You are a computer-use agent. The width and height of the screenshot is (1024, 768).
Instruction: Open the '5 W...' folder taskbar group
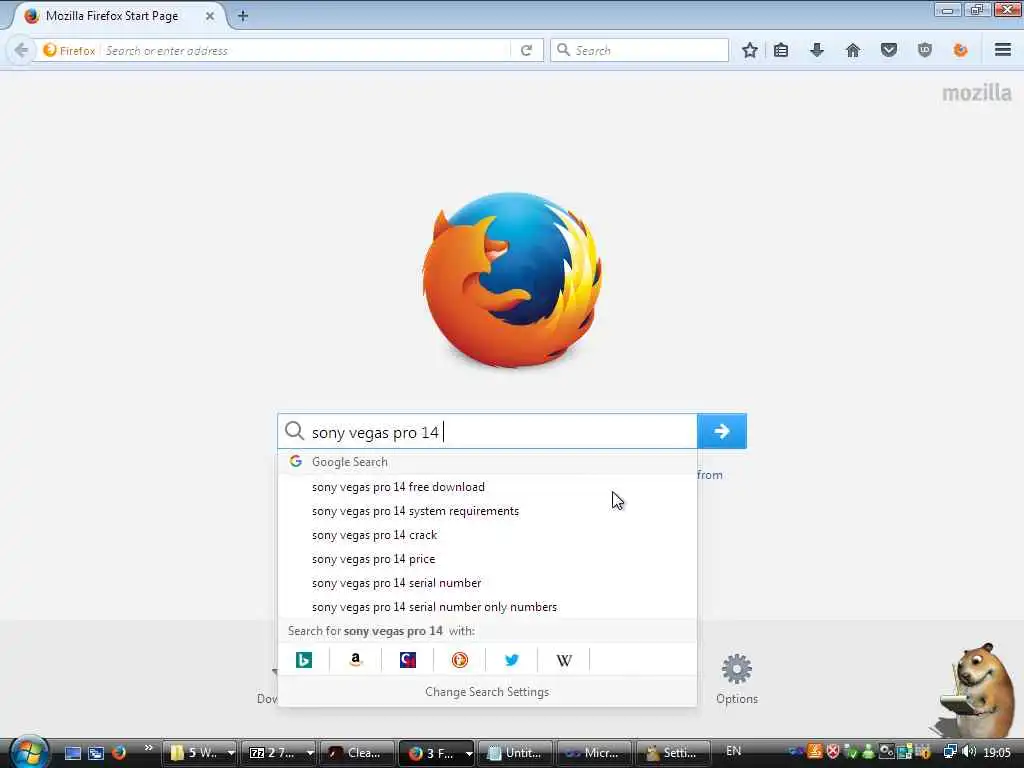pyautogui.click(x=199, y=753)
